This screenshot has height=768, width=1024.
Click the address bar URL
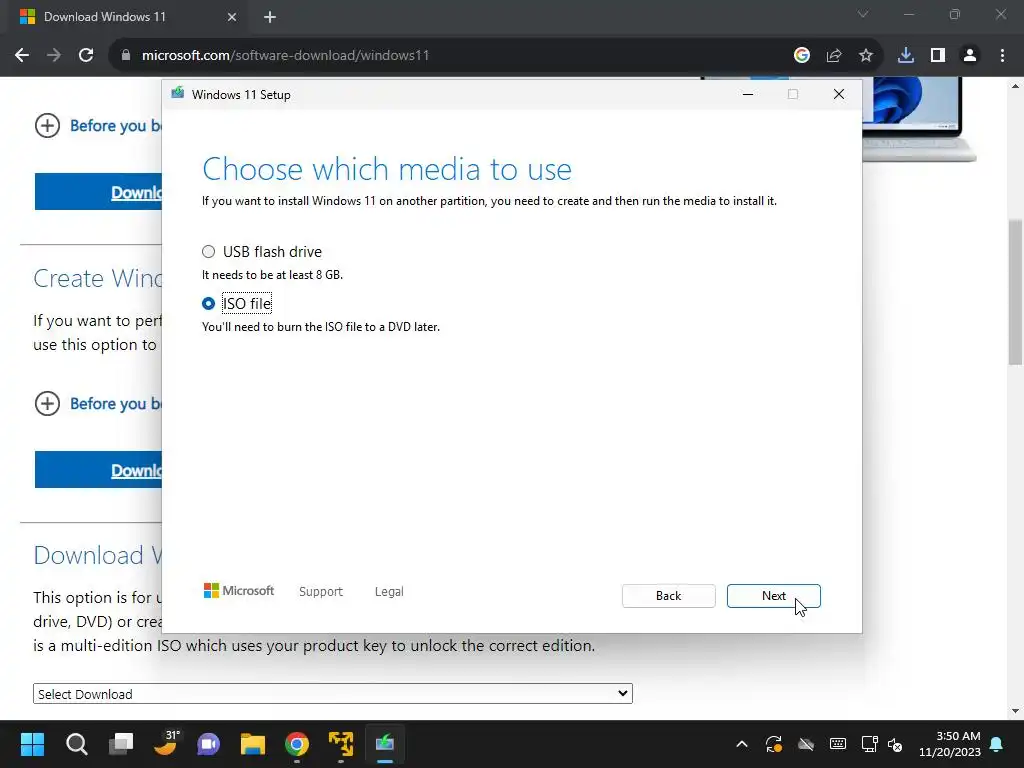click(285, 56)
